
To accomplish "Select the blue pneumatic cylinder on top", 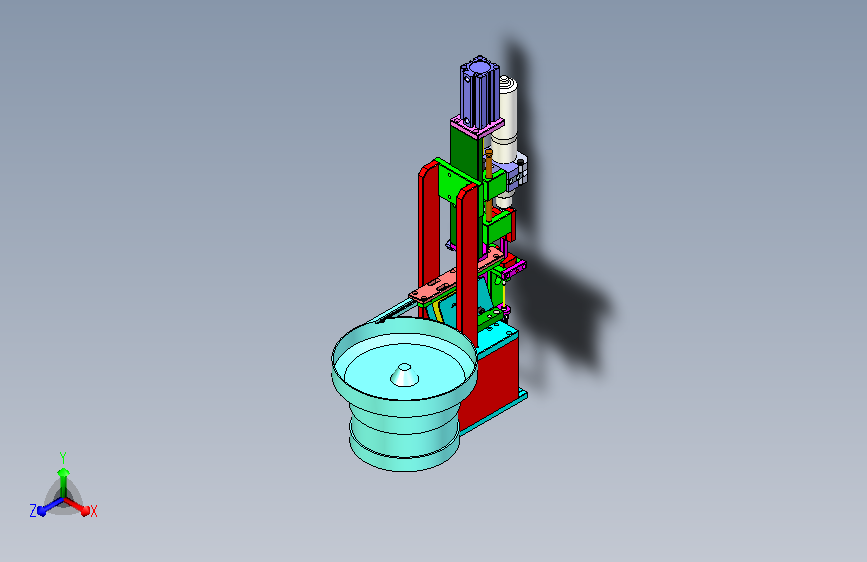I will coord(479,91).
